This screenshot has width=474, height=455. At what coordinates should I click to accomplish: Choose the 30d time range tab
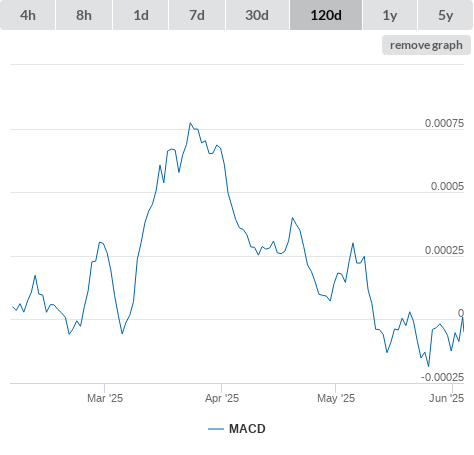257,15
